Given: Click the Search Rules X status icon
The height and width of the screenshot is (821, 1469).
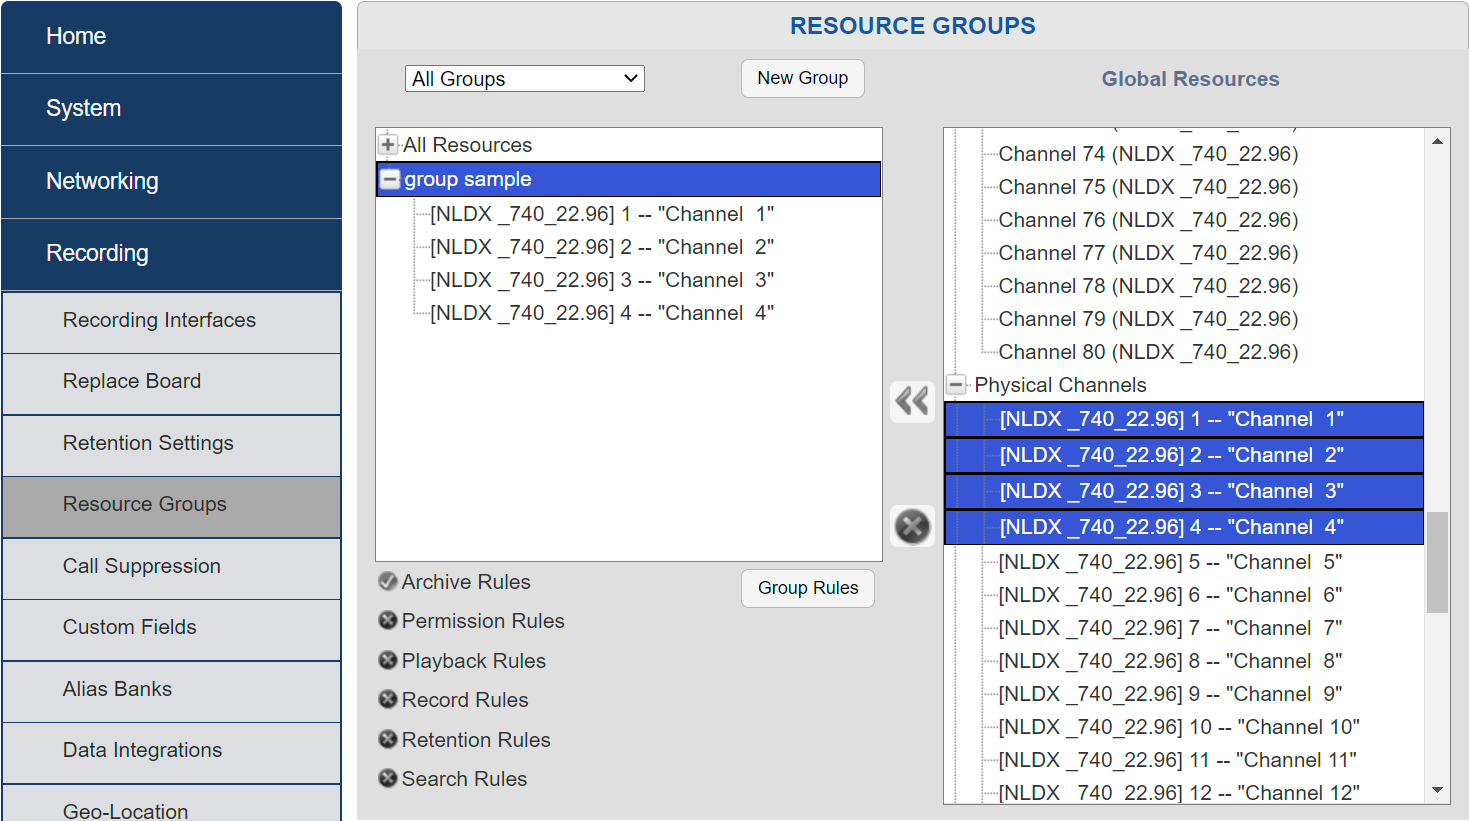Looking at the screenshot, I should (x=388, y=778).
